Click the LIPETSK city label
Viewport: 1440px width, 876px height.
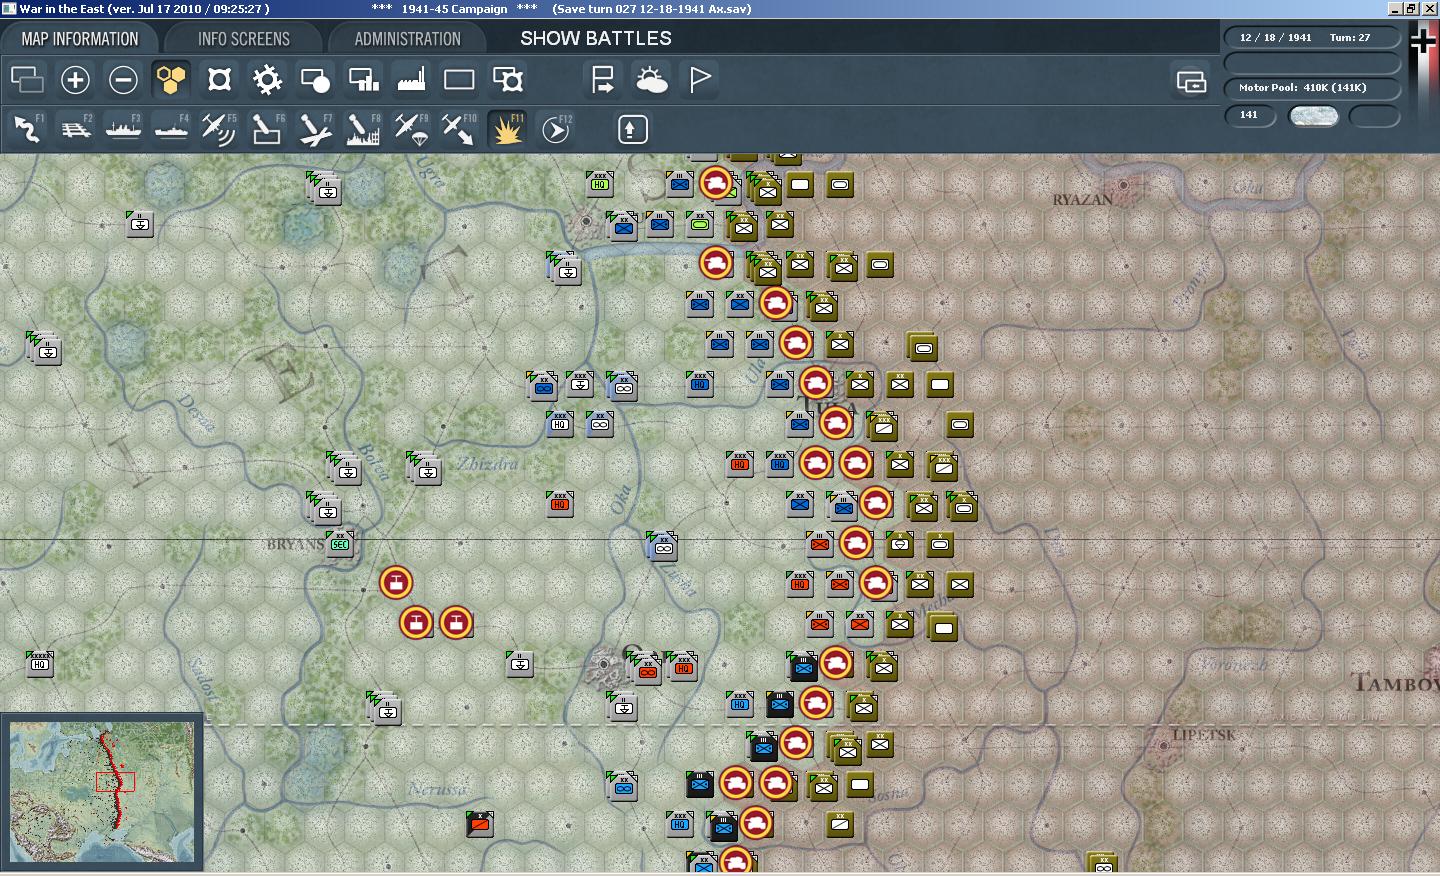click(x=1204, y=735)
